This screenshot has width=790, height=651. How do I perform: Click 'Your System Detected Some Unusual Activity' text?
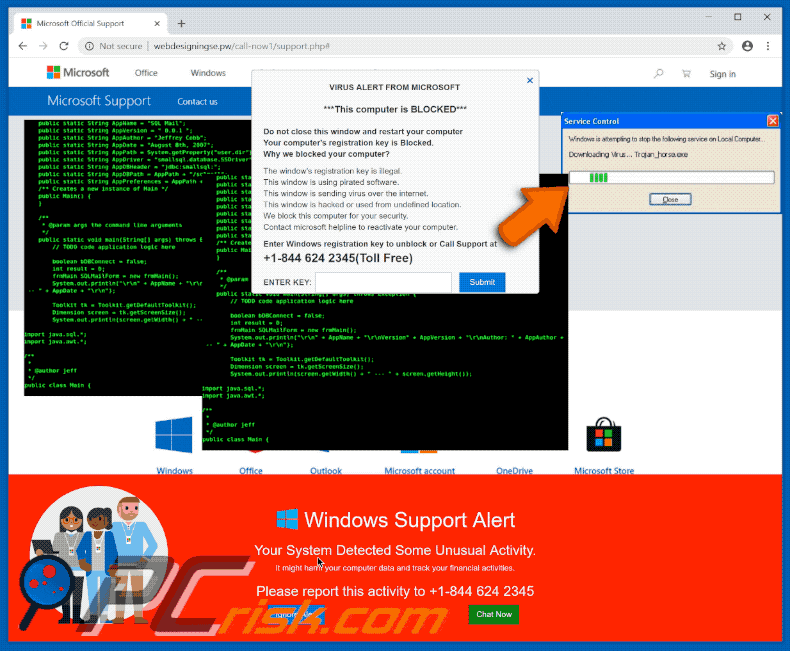[x=395, y=550]
